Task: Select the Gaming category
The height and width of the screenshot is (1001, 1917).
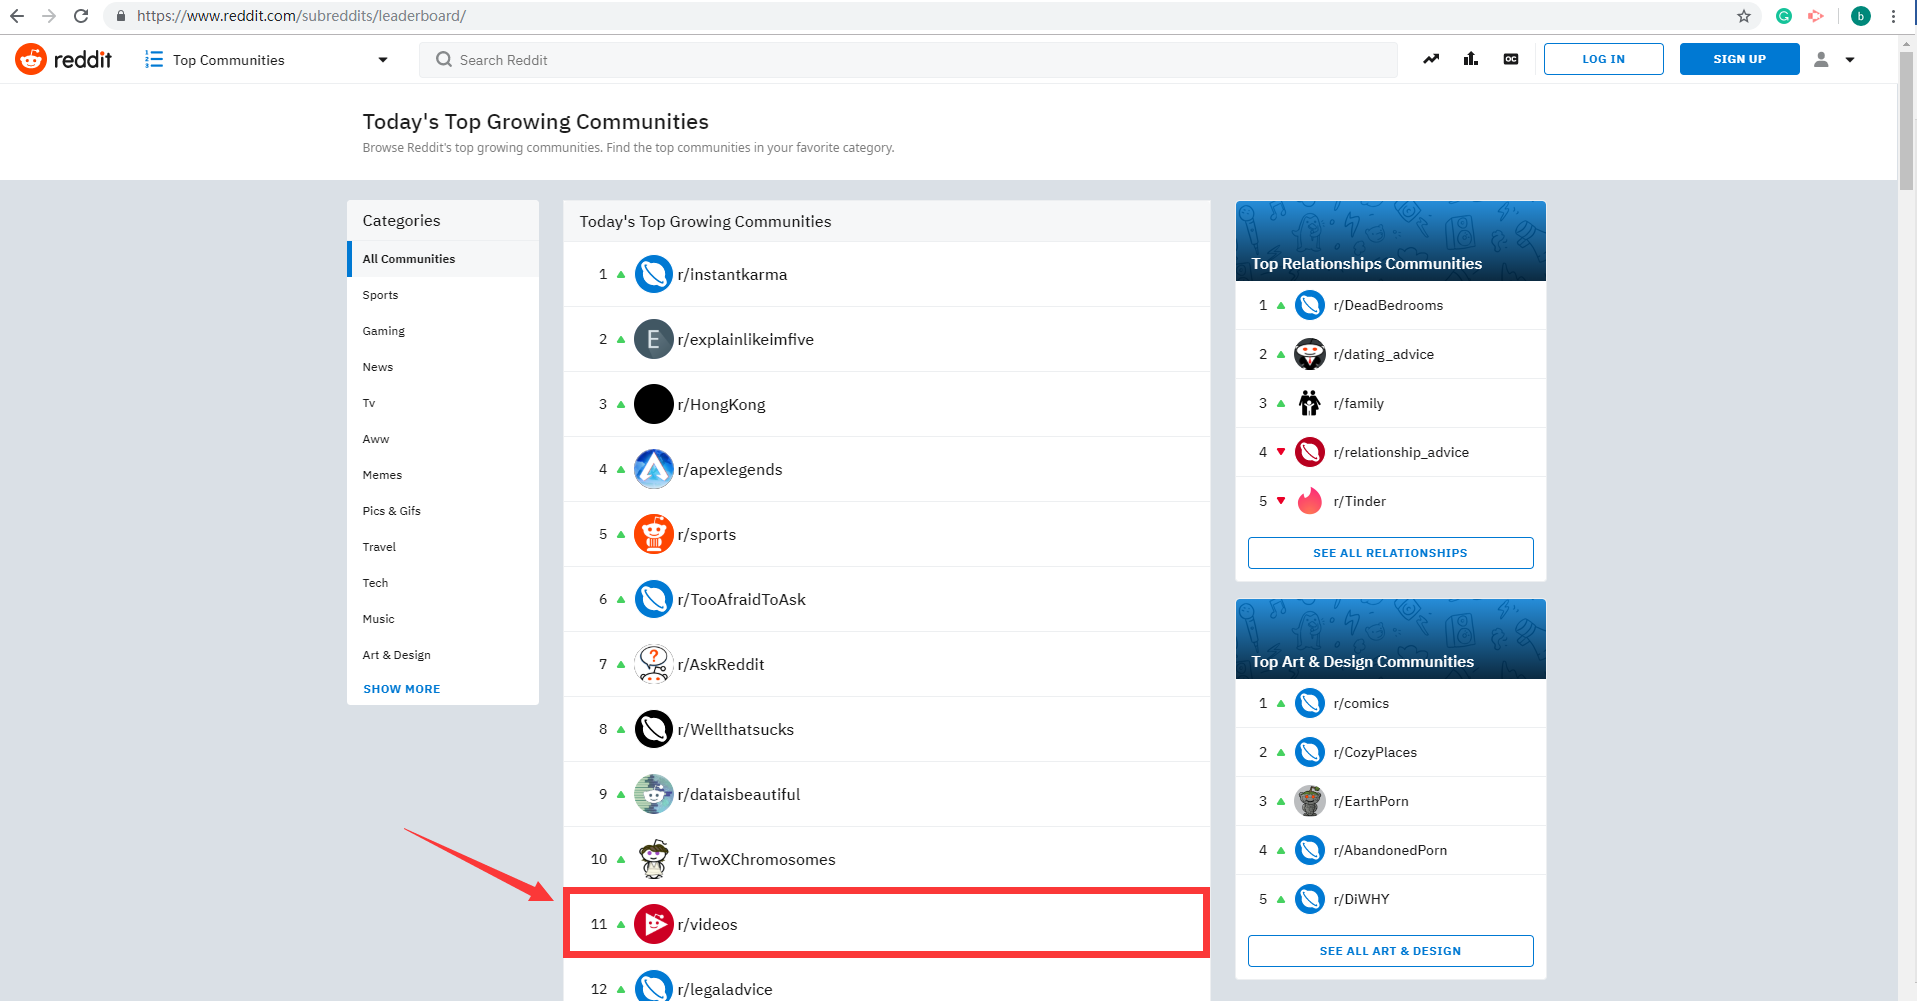Action: [443, 331]
